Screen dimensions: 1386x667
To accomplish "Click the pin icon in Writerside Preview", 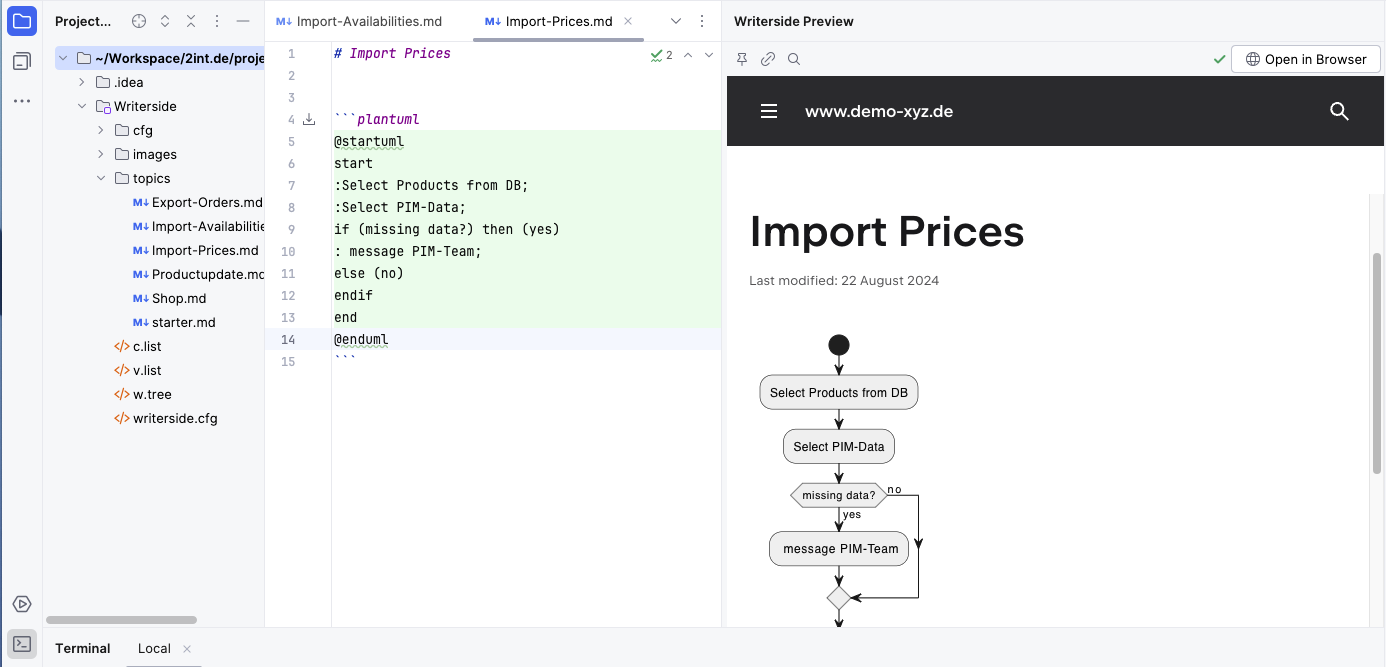I will click(742, 59).
